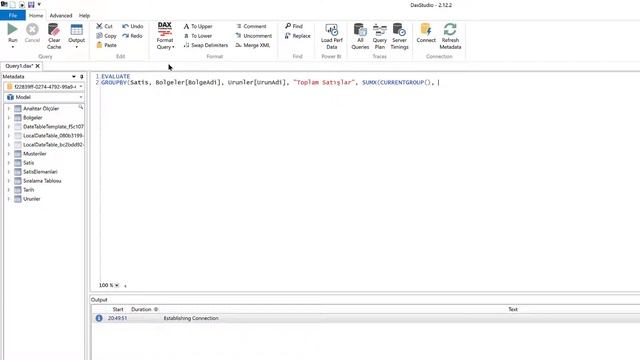The image size is (640, 360).
Task: Close the Query1.dax tab
Action: click(x=38, y=66)
